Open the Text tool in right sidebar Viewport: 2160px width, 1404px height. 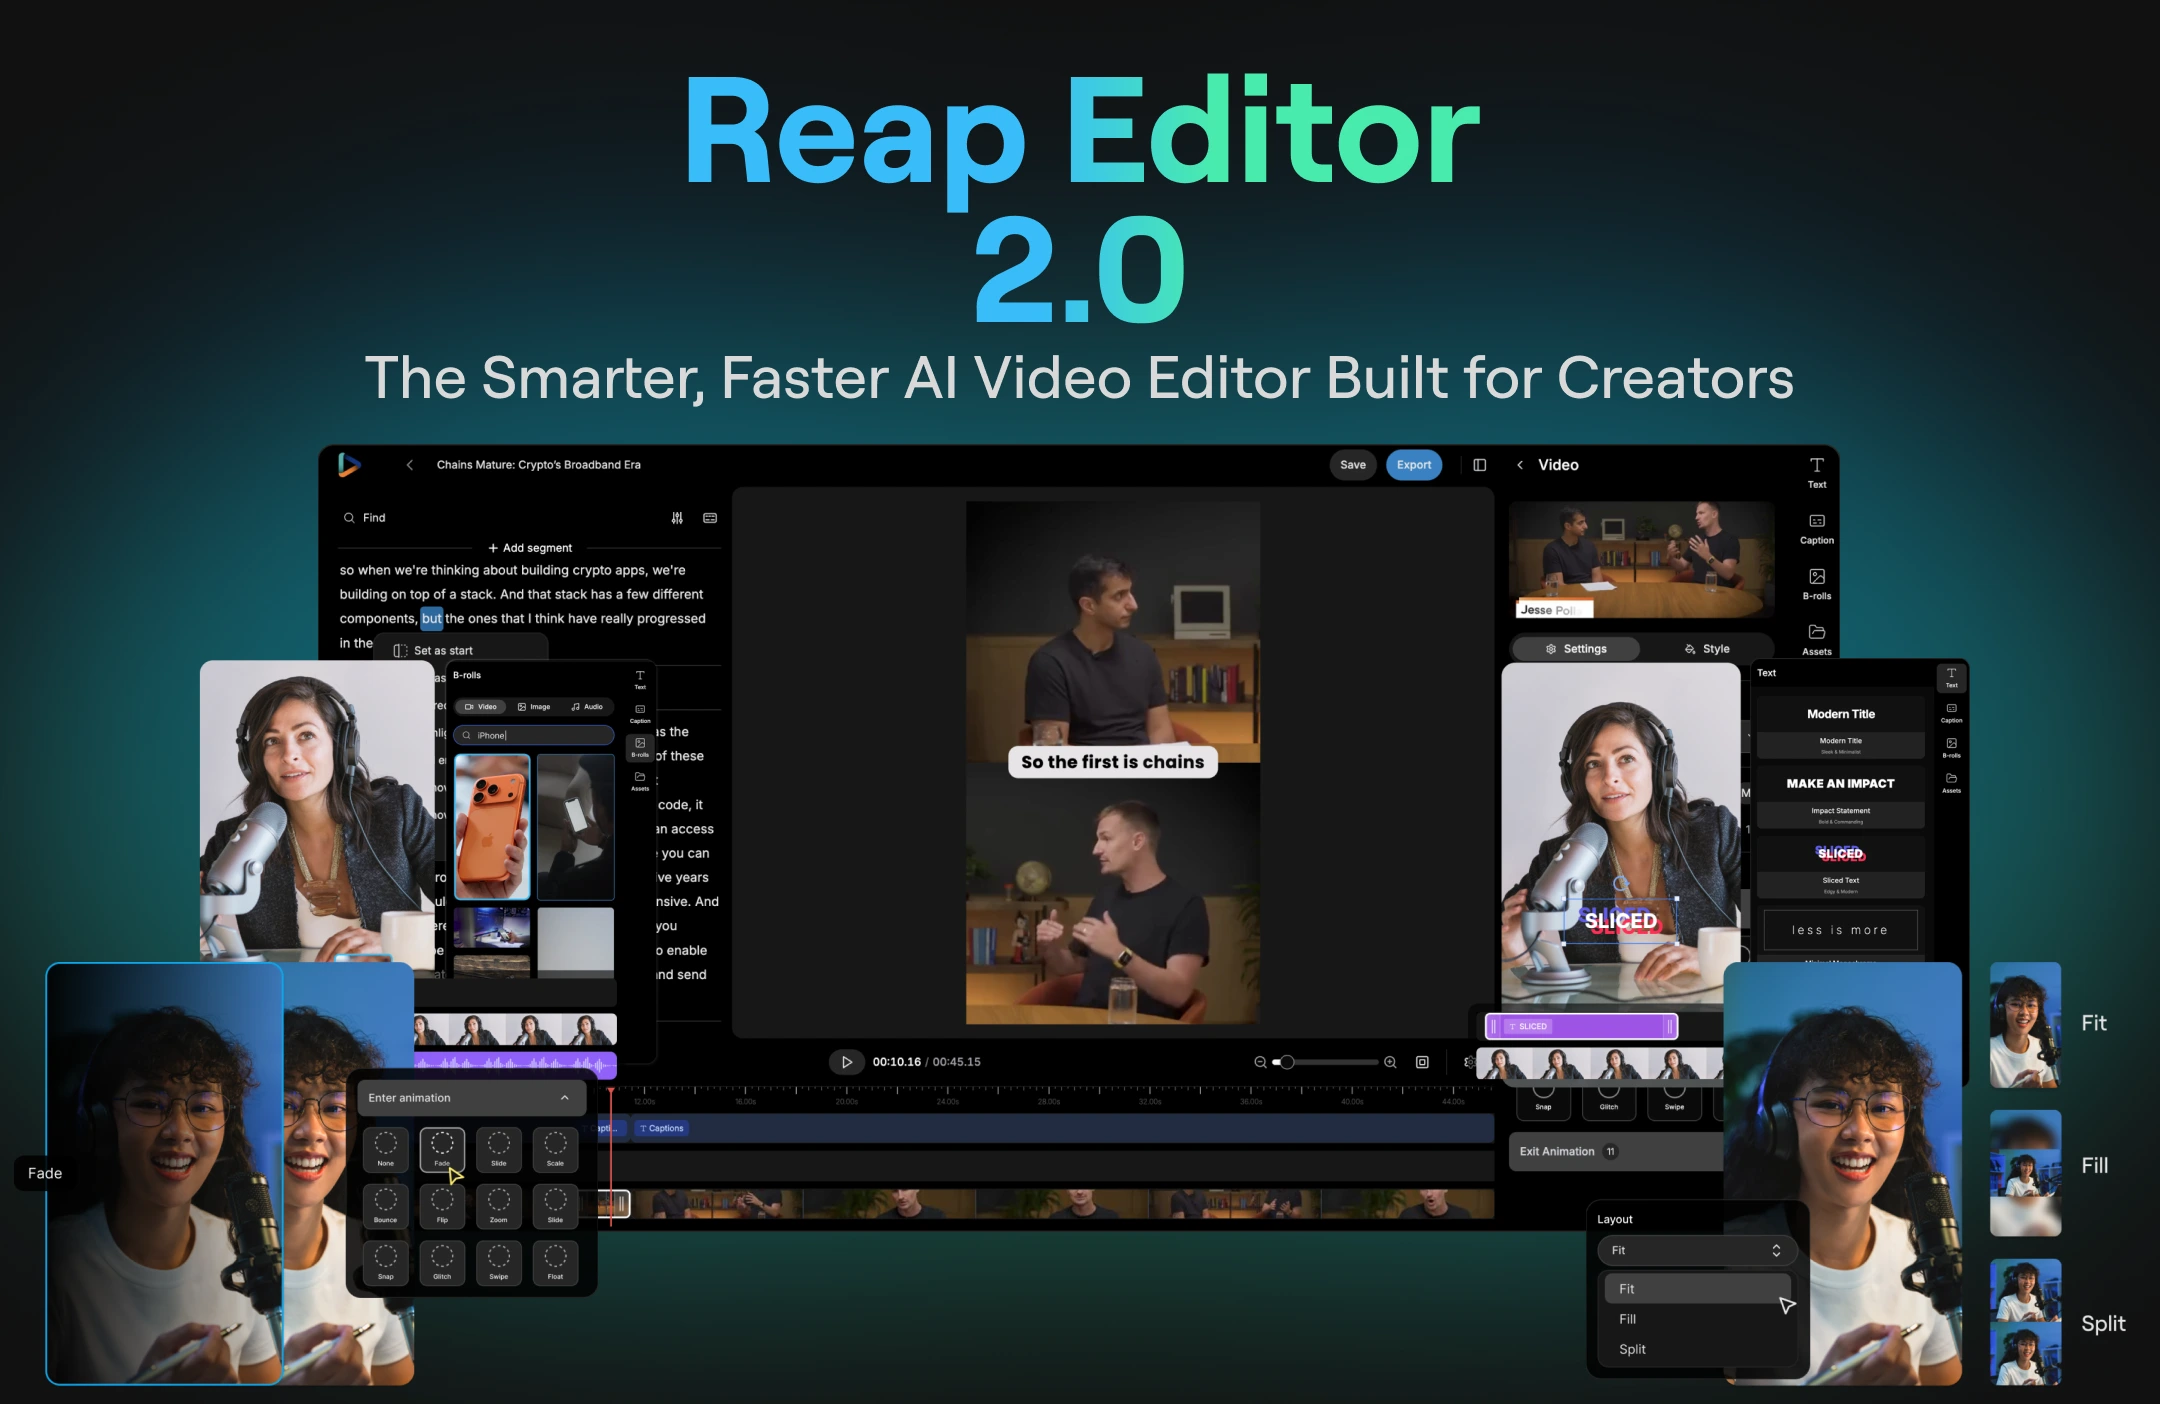[x=1816, y=471]
